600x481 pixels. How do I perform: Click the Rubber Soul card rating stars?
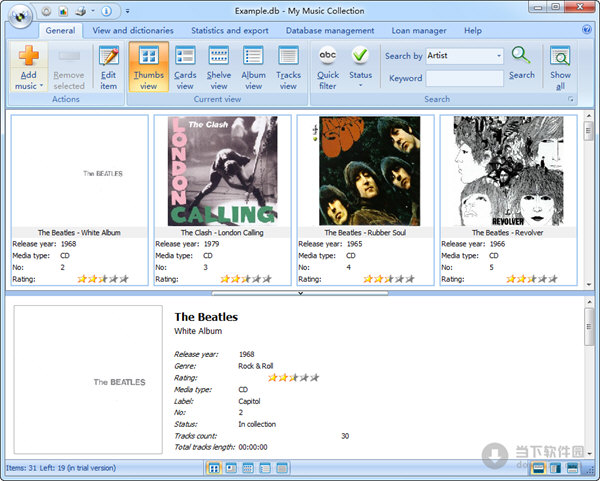click(389, 279)
